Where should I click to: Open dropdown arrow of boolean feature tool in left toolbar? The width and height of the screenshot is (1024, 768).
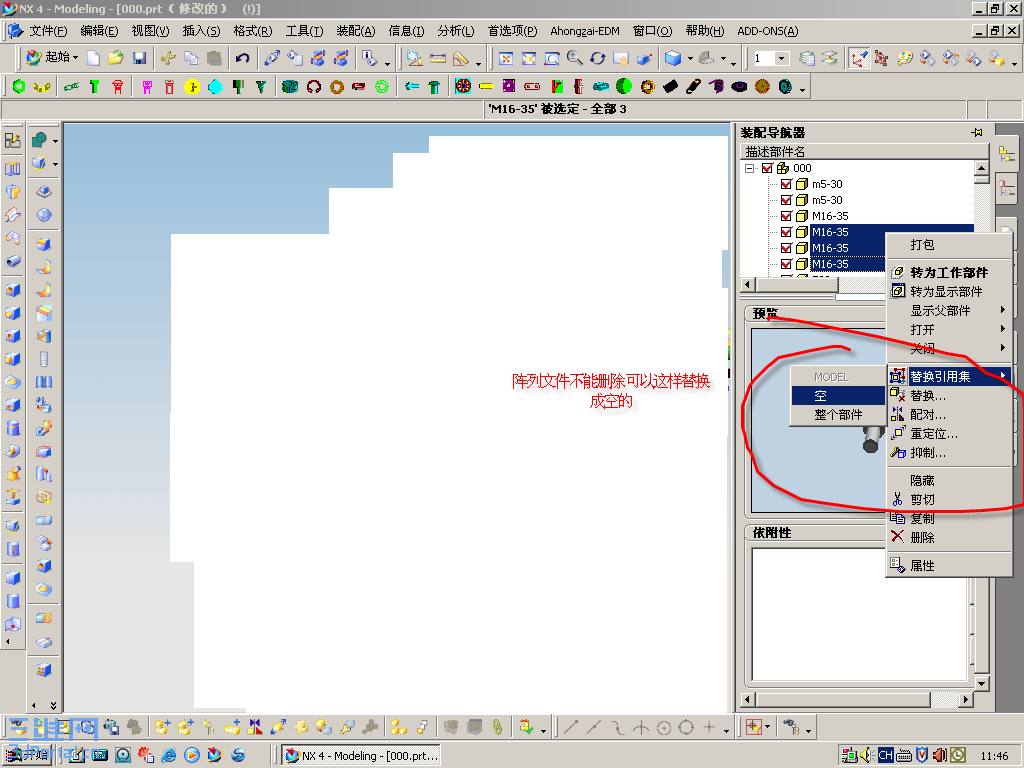click(55, 140)
